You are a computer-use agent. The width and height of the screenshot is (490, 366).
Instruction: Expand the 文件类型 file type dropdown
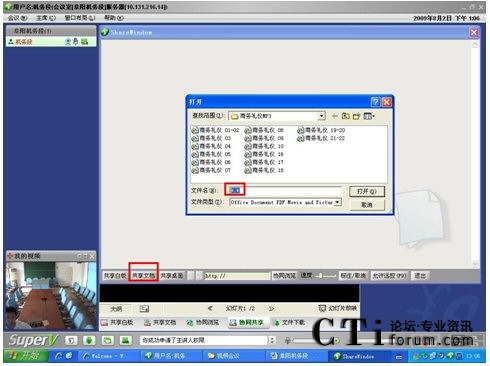coord(338,202)
